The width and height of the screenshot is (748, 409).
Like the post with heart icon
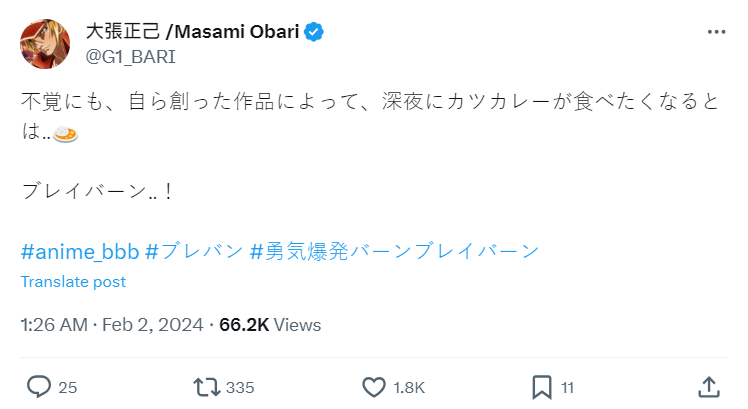click(x=373, y=386)
